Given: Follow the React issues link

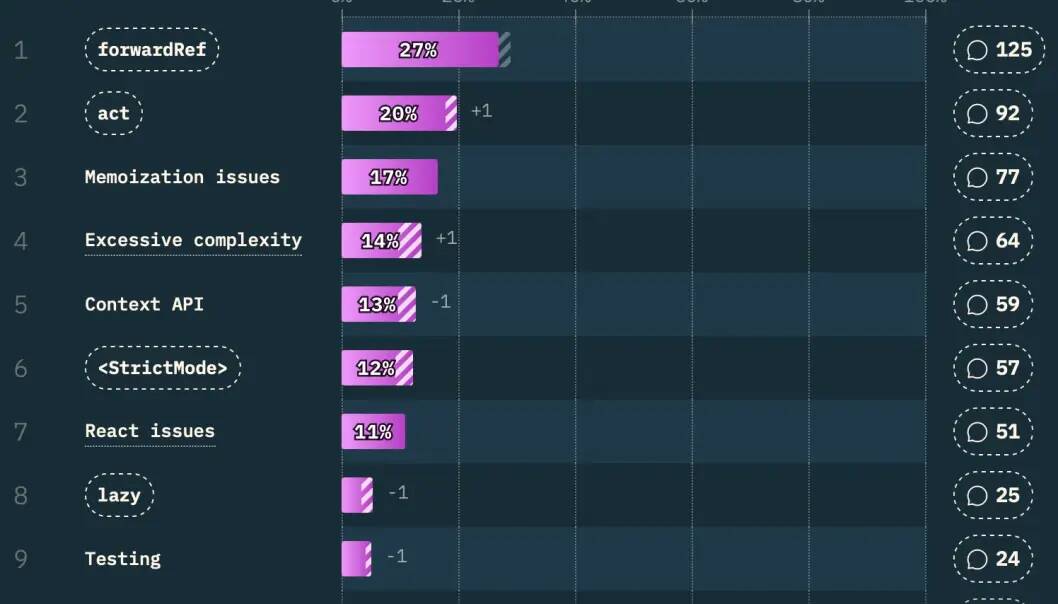Looking at the screenshot, I should (150, 431).
